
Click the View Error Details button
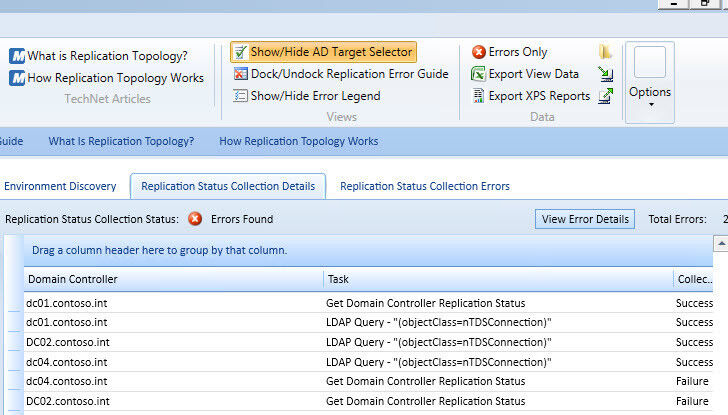coord(585,219)
